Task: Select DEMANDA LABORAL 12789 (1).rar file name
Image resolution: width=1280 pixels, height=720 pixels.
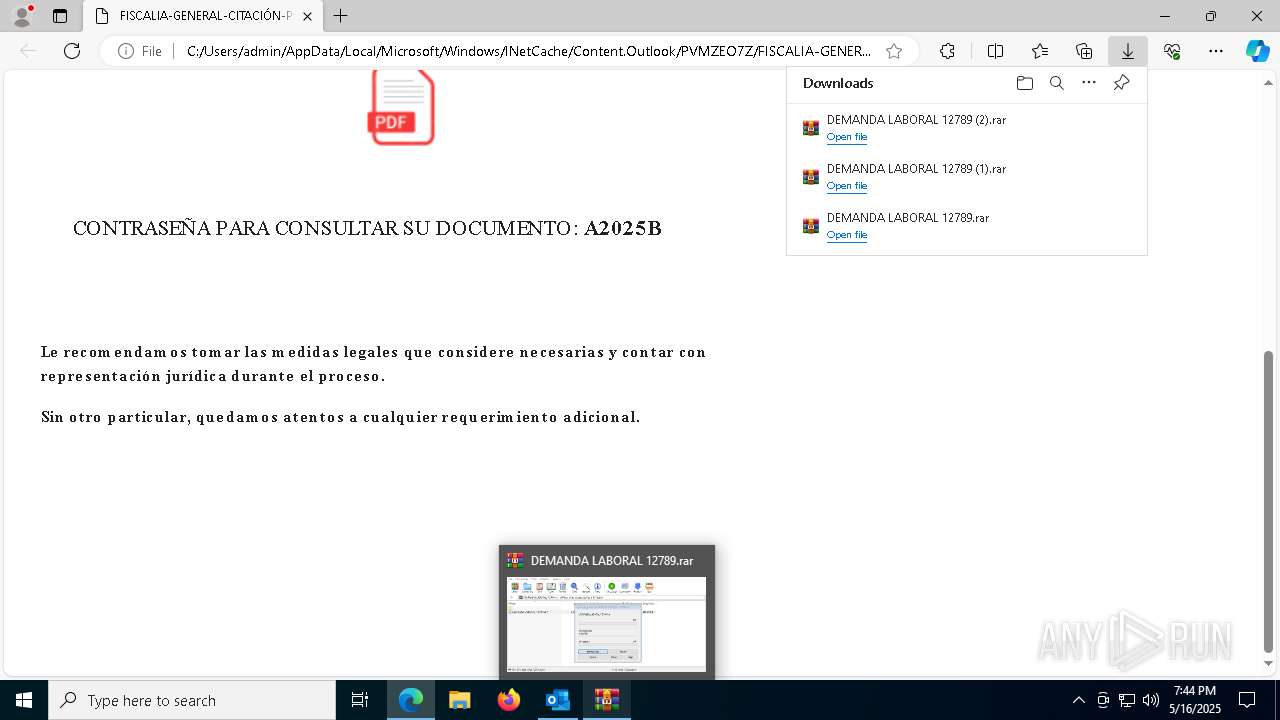Action: (916, 169)
